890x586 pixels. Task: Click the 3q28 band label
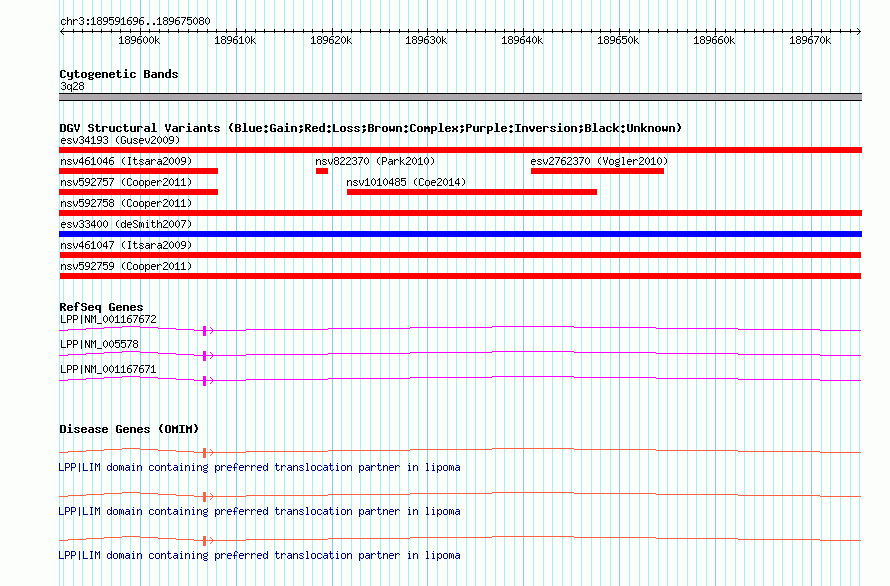click(72, 86)
